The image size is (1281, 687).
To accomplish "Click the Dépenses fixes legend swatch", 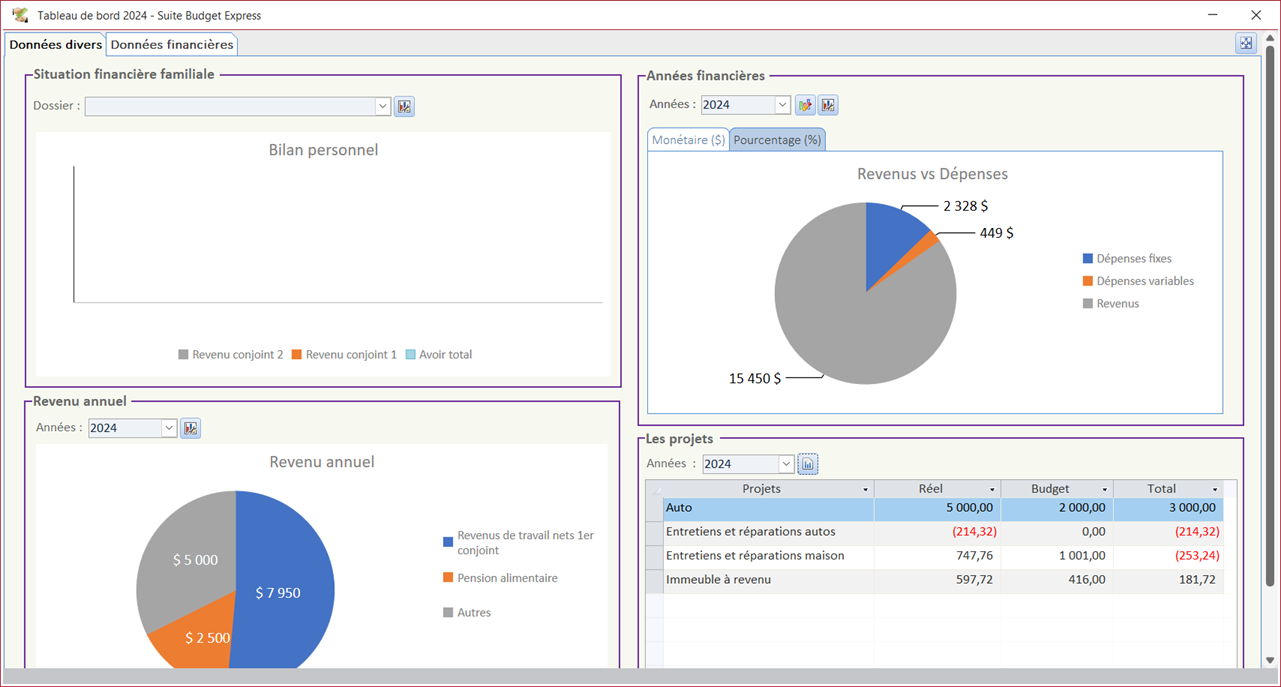I will pyautogui.click(x=1087, y=258).
